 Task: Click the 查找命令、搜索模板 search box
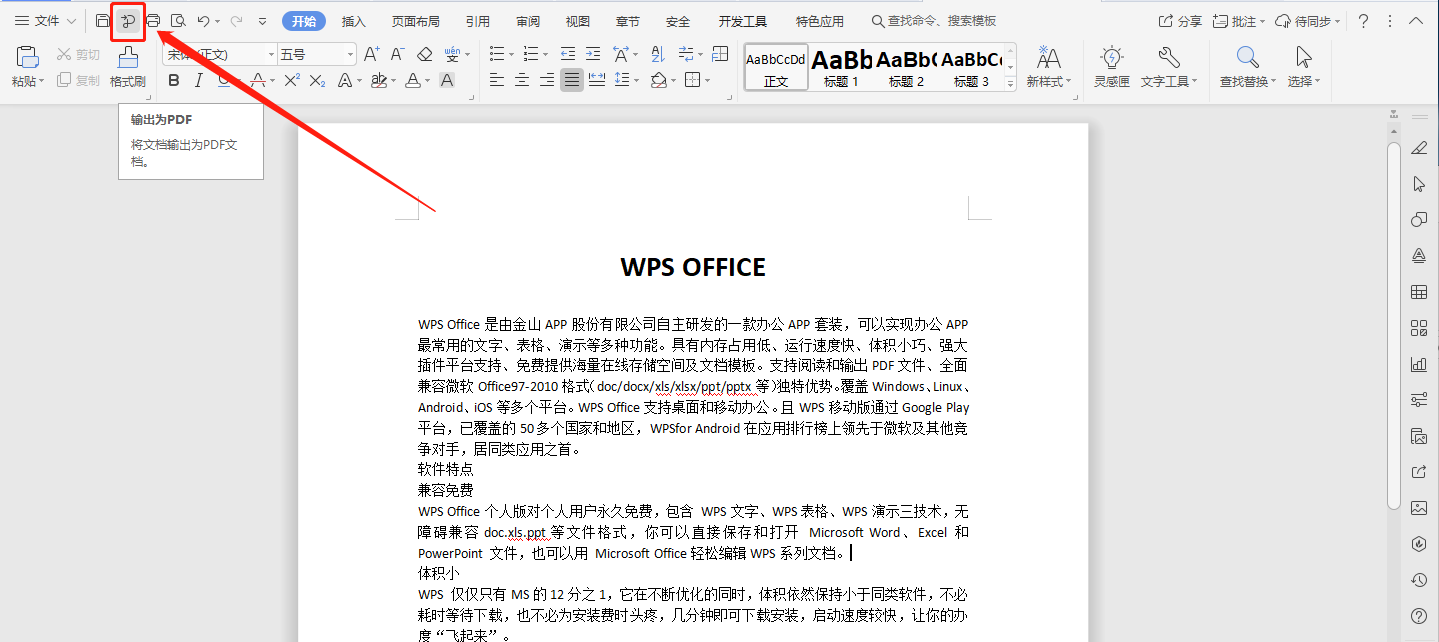tap(934, 21)
